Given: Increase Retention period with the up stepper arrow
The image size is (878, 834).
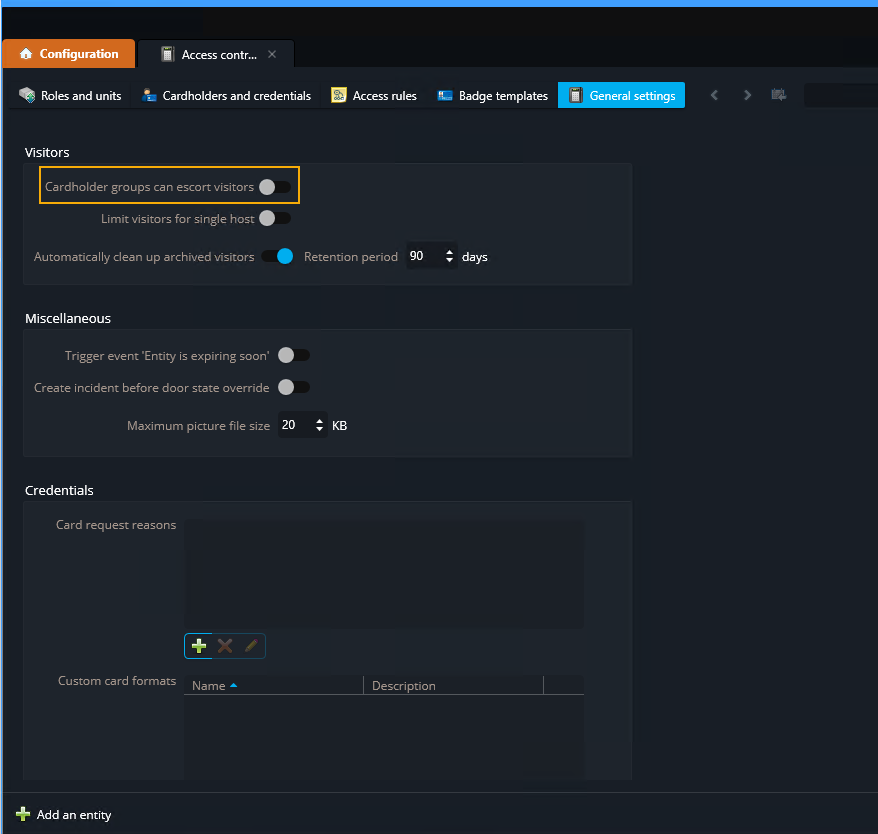Looking at the screenshot, I should [x=449, y=251].
